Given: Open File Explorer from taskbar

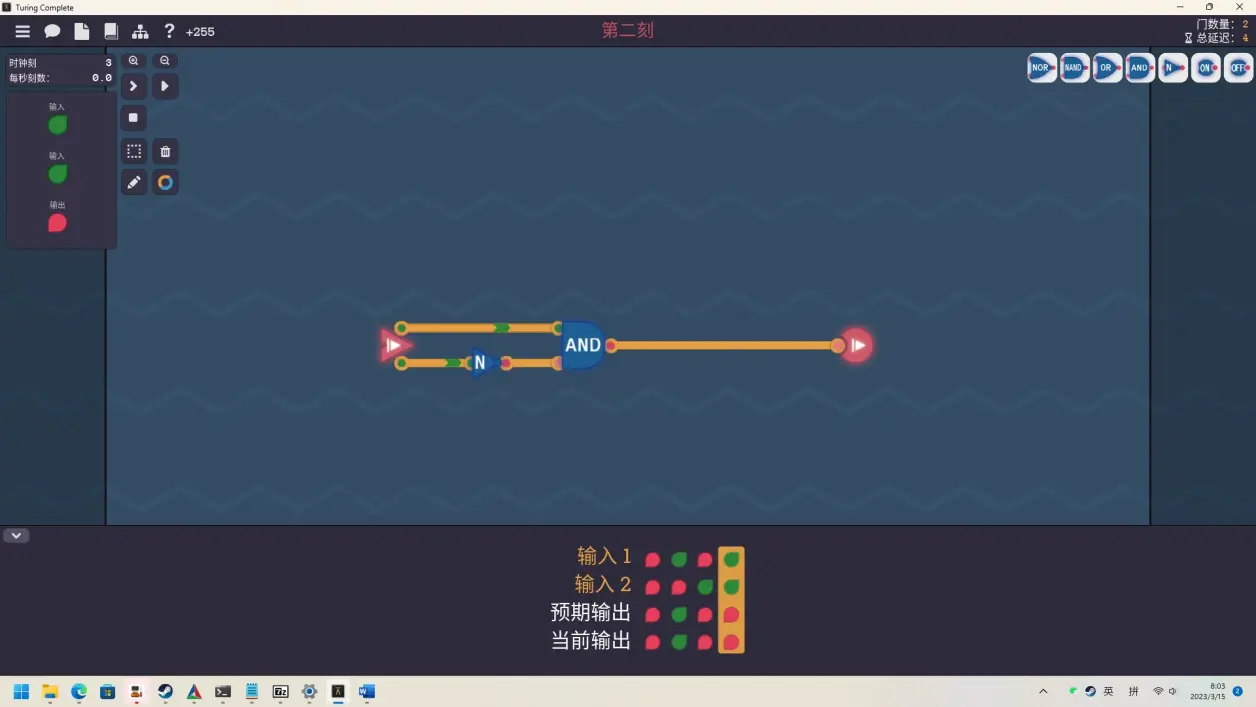Looking at the screenshot, I should coord(50,691).
